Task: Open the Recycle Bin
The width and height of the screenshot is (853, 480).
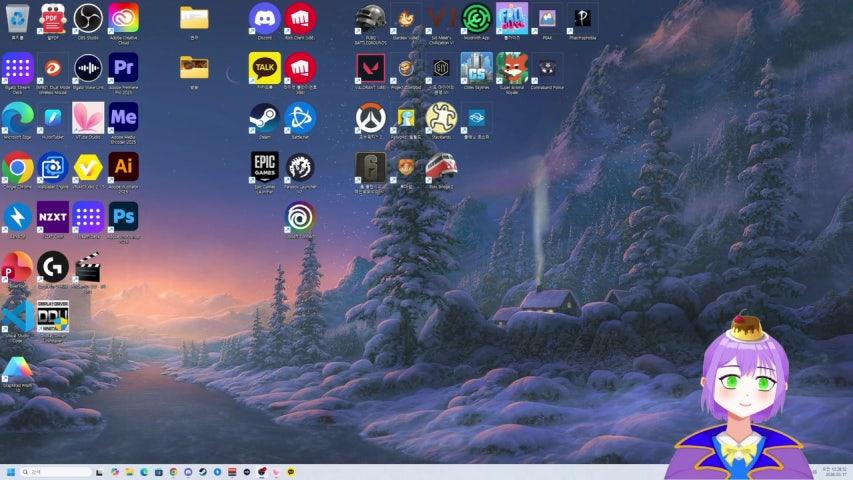Action: pos(17,18)
